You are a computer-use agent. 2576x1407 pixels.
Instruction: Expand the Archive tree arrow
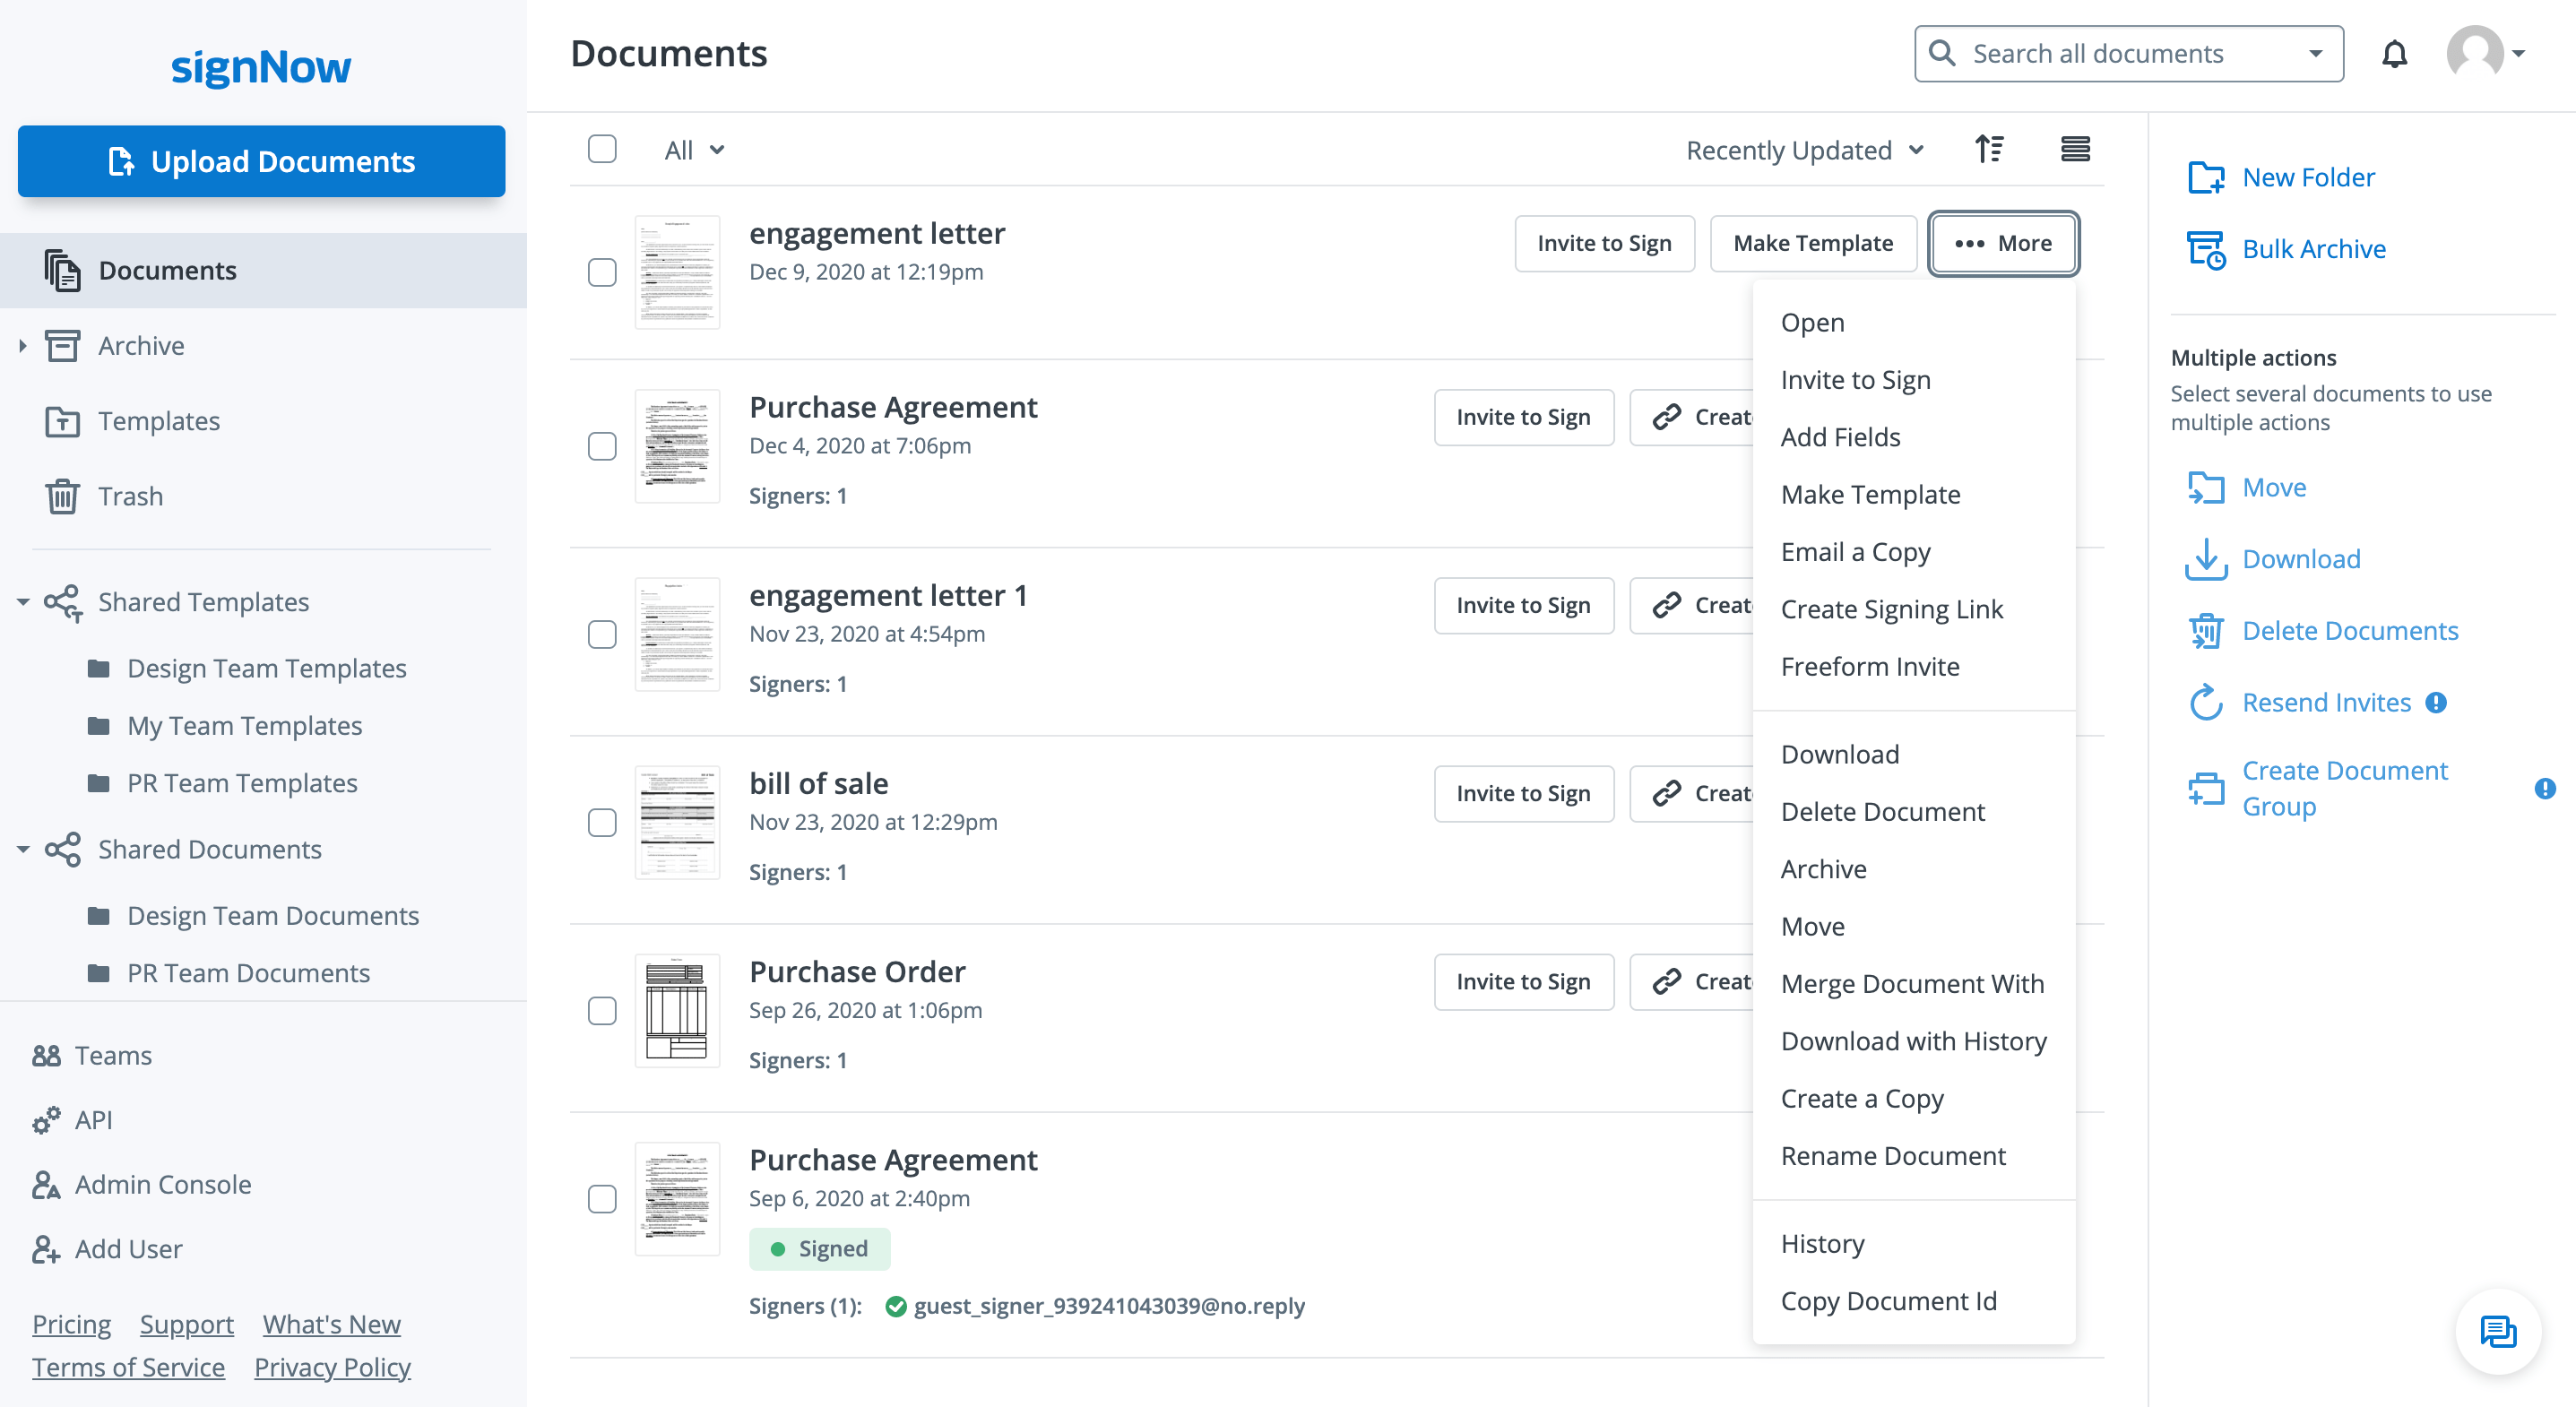[x=23, y=346]
